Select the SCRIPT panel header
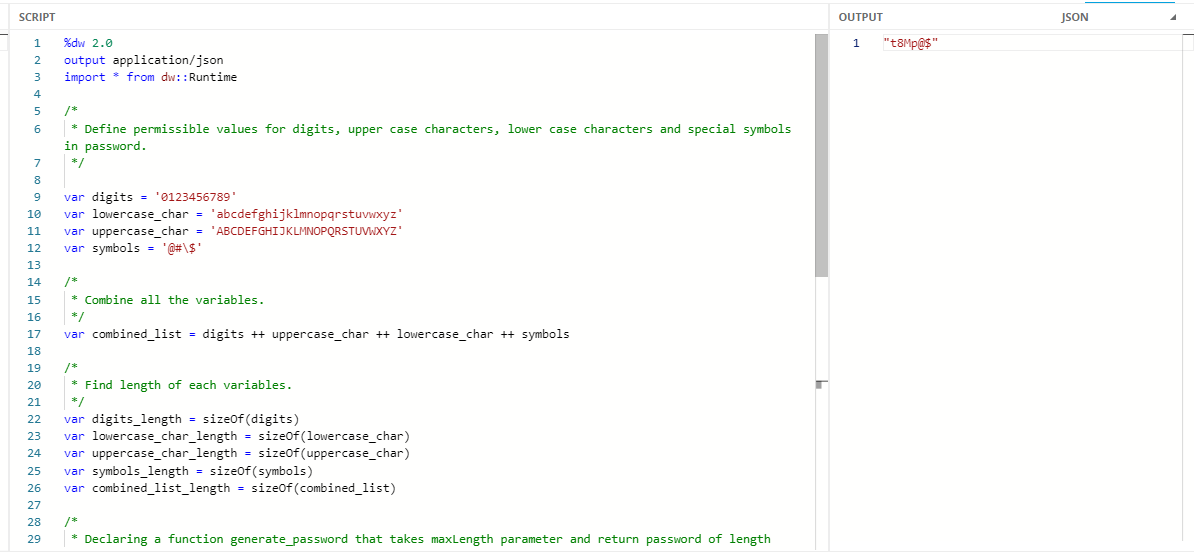This screenshot has width=1194, height=560. 37,17
